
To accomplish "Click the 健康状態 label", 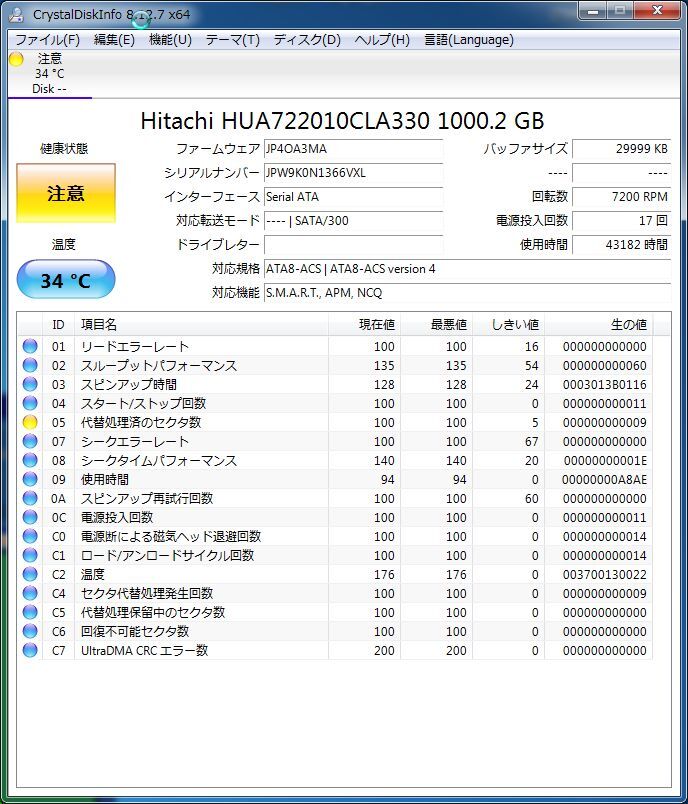I will coord(64,149).
